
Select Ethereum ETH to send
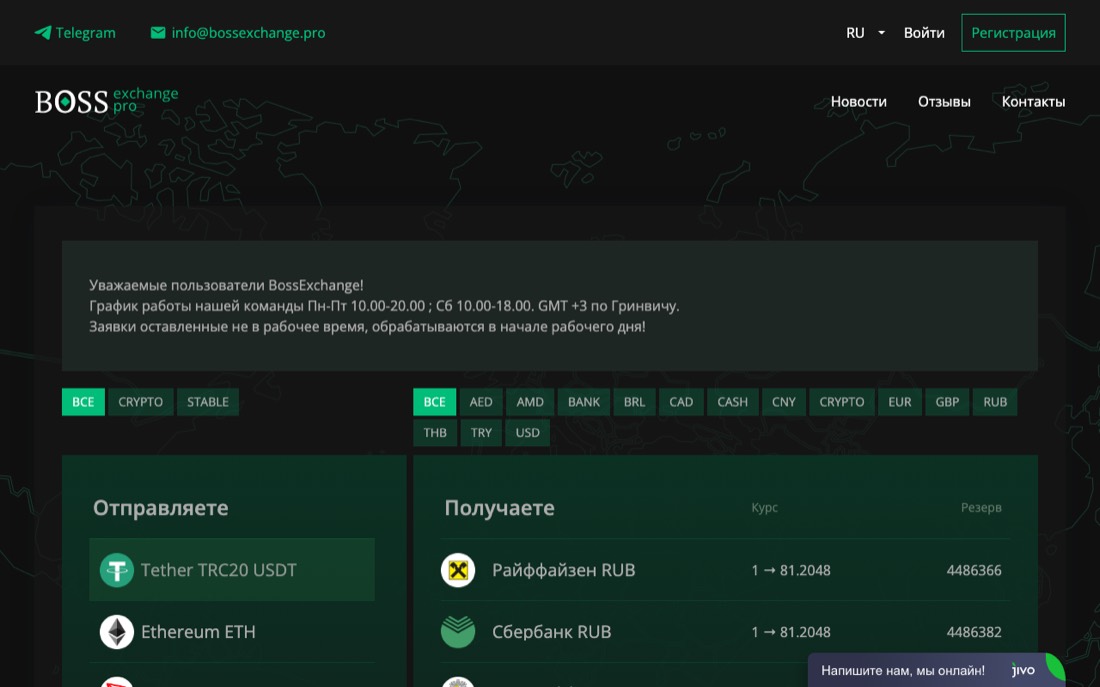pos(232,632)
